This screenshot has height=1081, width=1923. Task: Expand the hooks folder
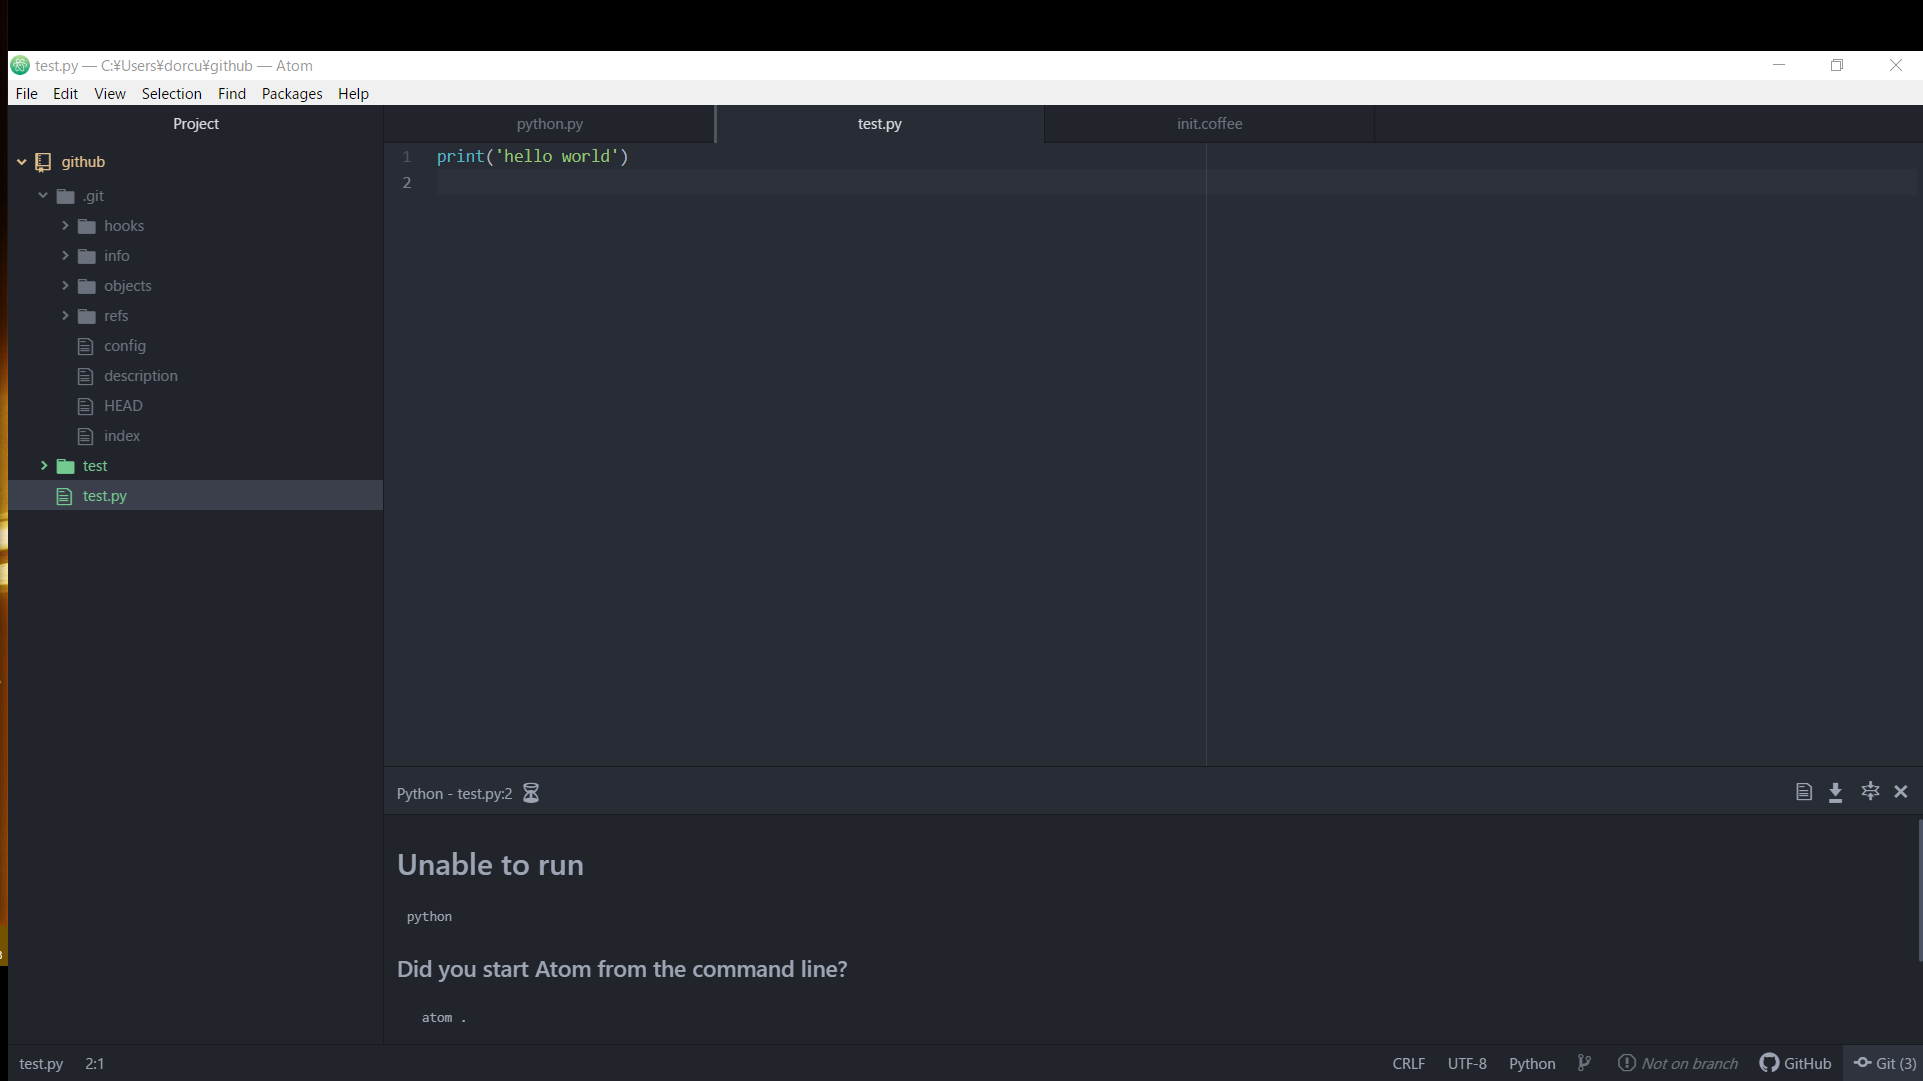coord(65,226)
